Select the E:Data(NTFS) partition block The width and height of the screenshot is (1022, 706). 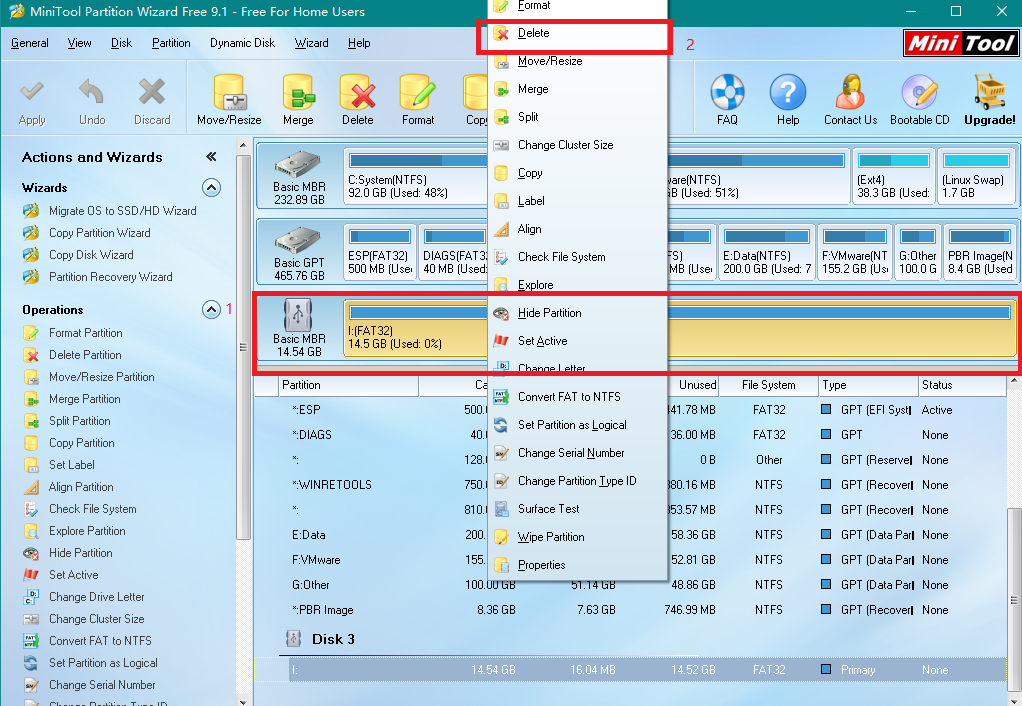coord(767,252)
